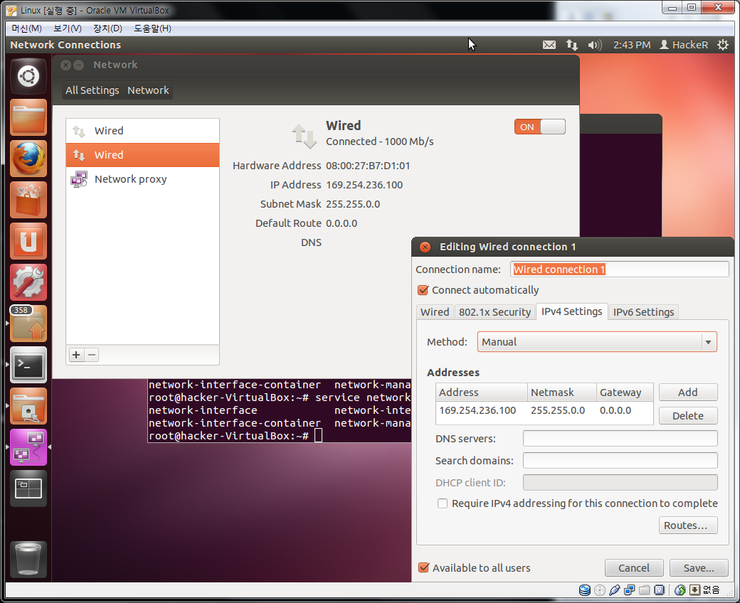
Task: Save the wired connection settings
Action: [x=698, y=568]
